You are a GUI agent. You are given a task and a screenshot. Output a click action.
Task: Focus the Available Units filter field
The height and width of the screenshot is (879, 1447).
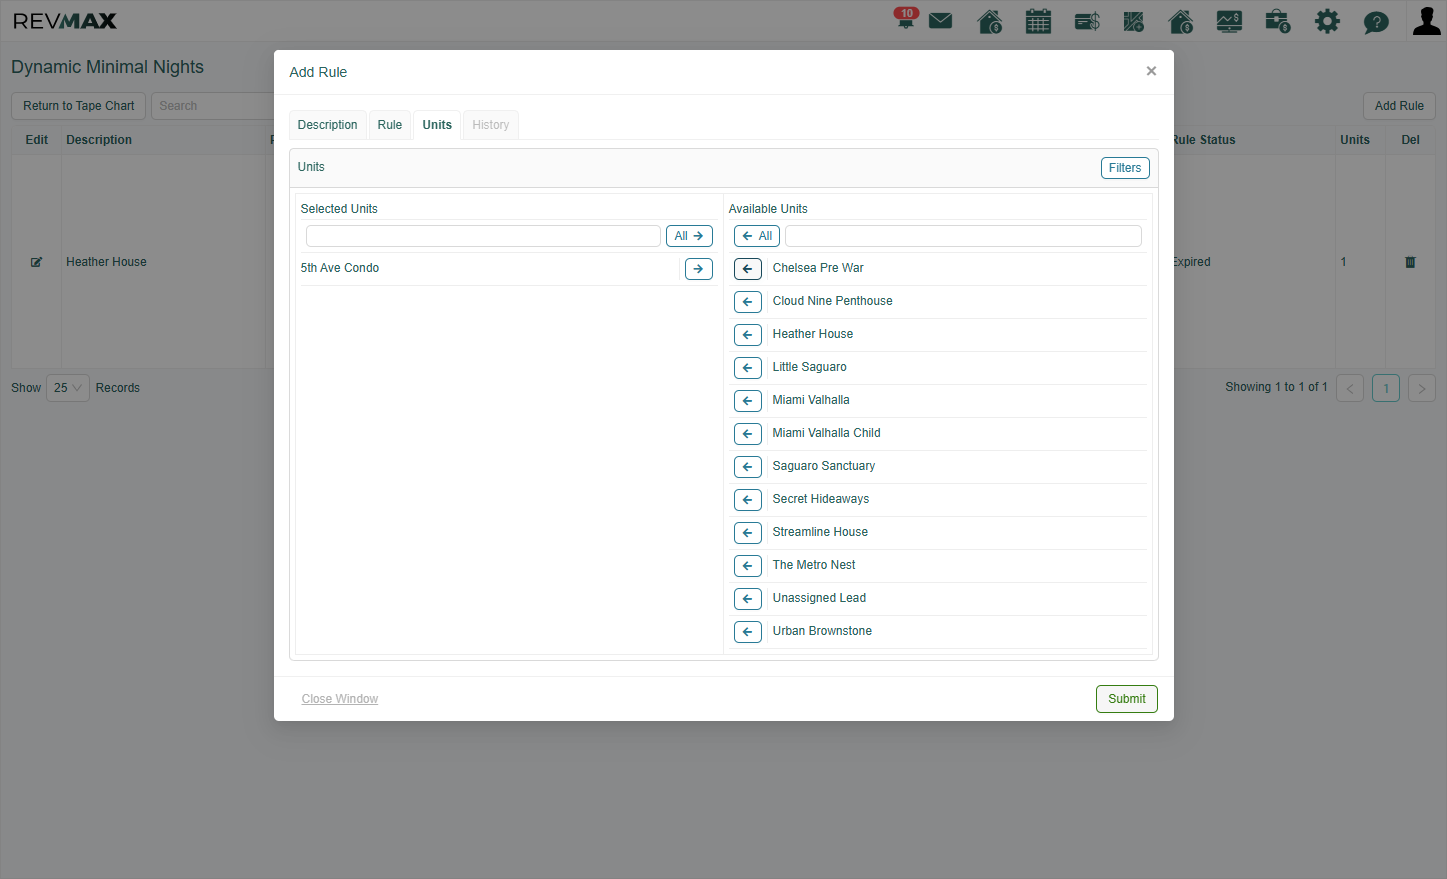coord(963,236)
